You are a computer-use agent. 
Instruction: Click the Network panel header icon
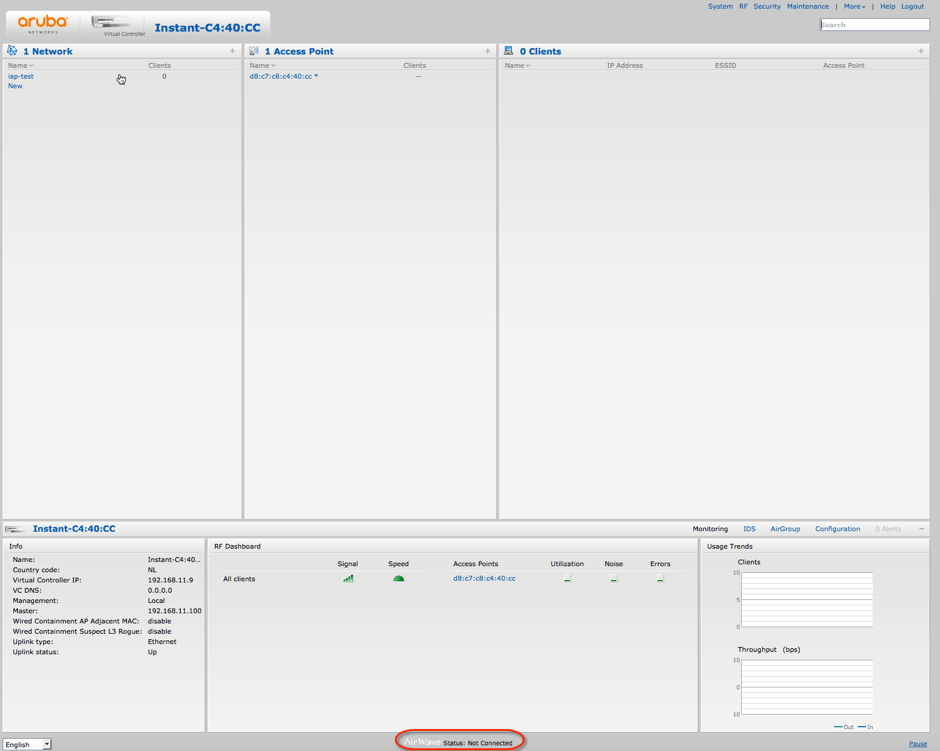pos(12,51)
